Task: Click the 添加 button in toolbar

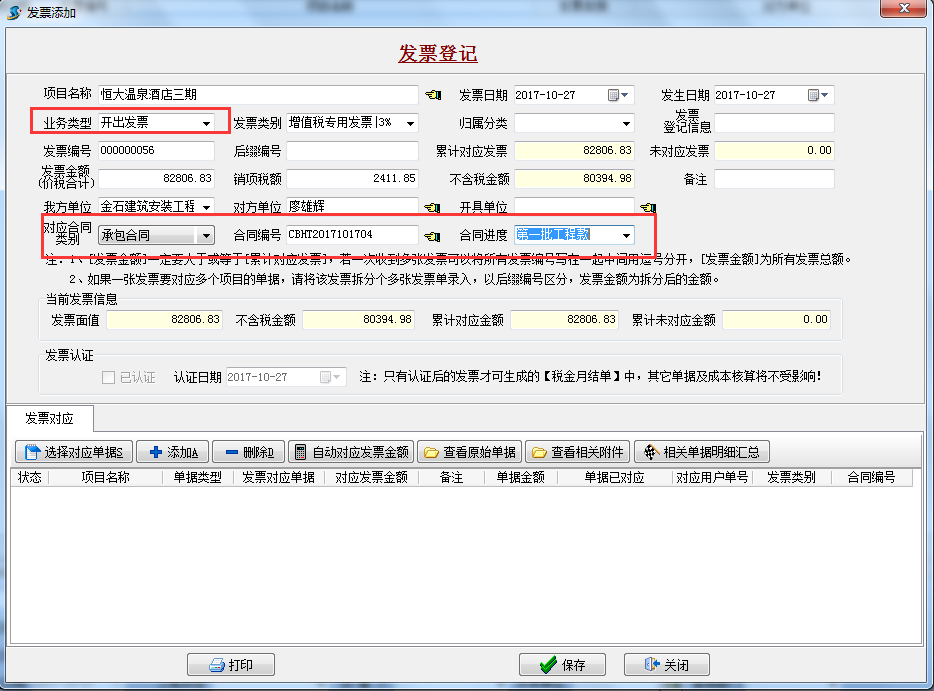Action: point(172,452)
